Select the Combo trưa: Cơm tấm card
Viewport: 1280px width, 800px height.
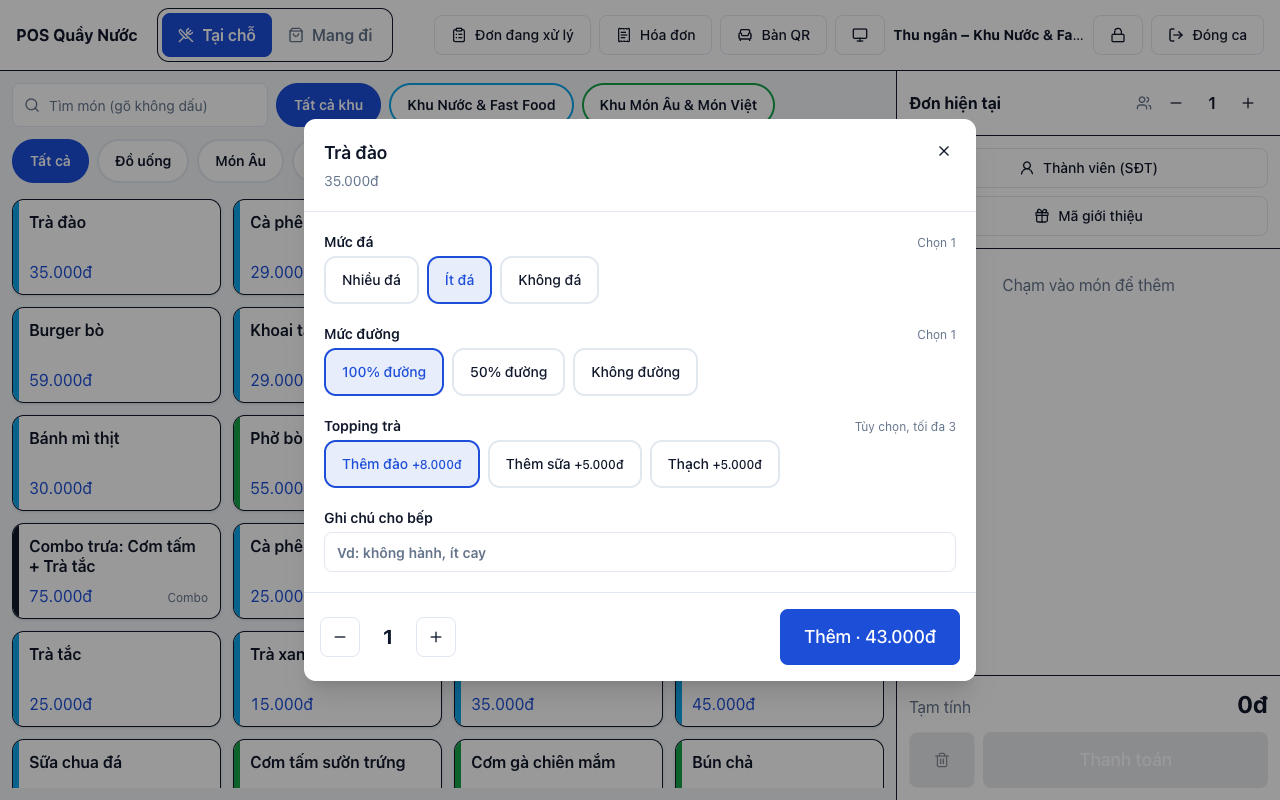tap(116, 571)
